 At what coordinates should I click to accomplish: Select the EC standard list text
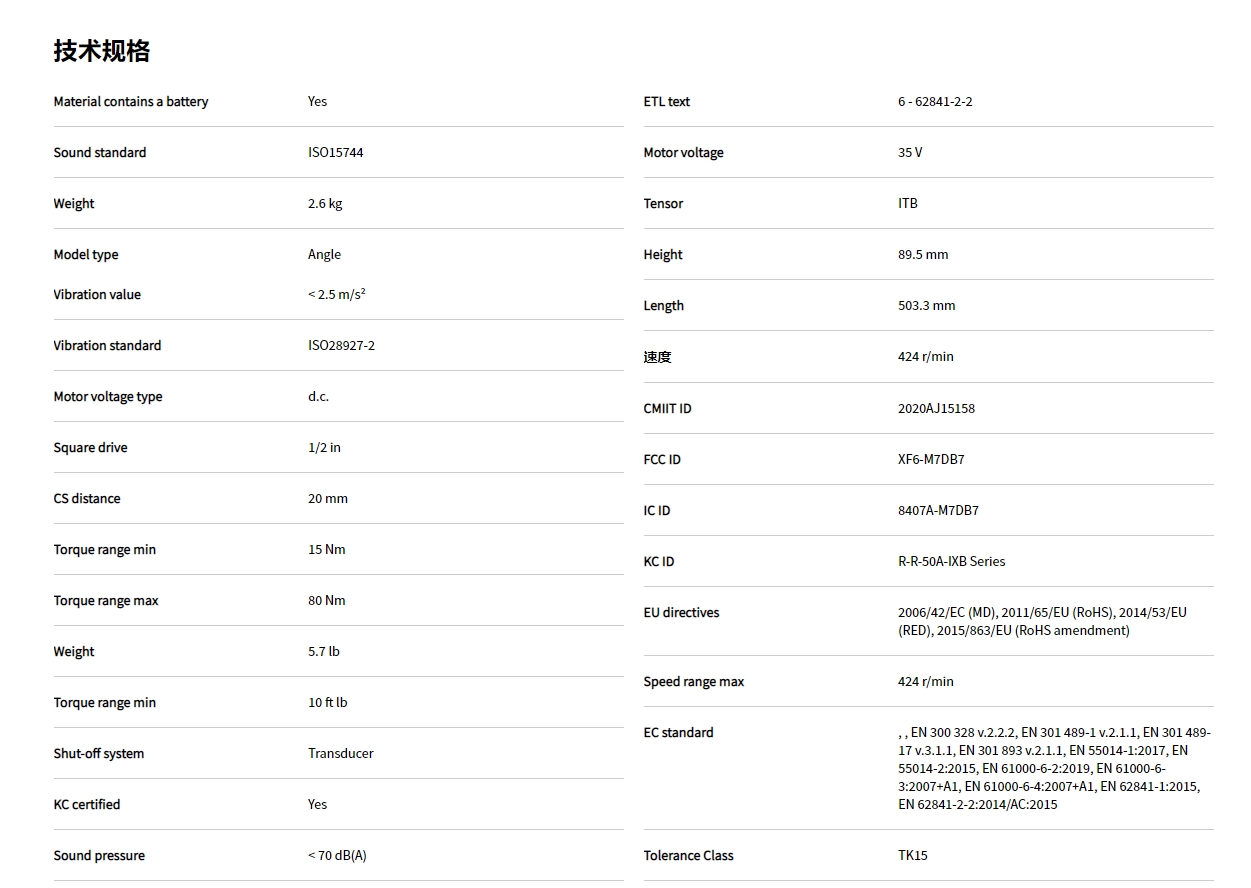[1053, 768]
